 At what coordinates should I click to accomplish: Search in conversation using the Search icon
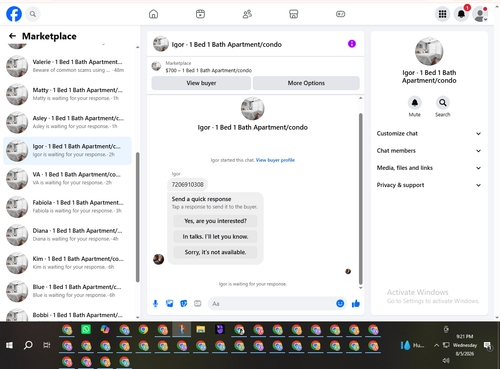pyautogui.click(x=443, y=103)
